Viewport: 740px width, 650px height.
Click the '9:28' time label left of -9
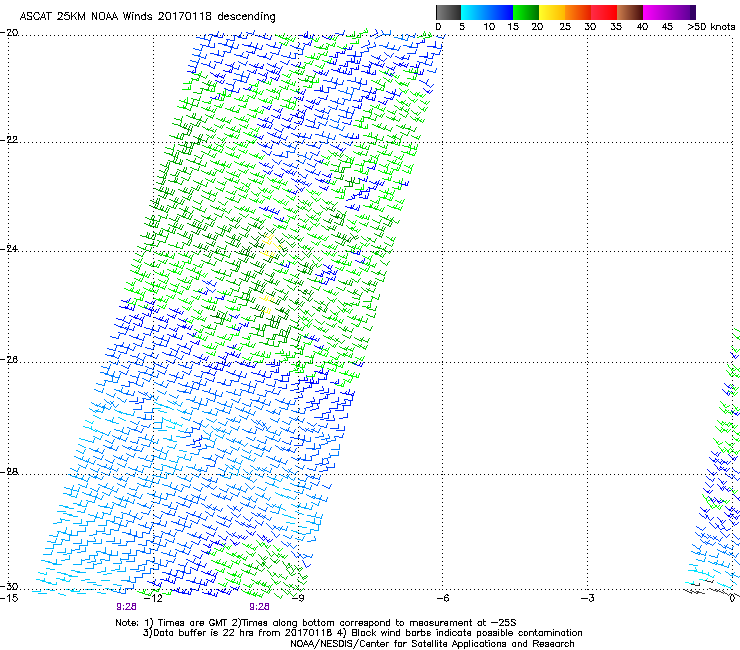point(260,607)
